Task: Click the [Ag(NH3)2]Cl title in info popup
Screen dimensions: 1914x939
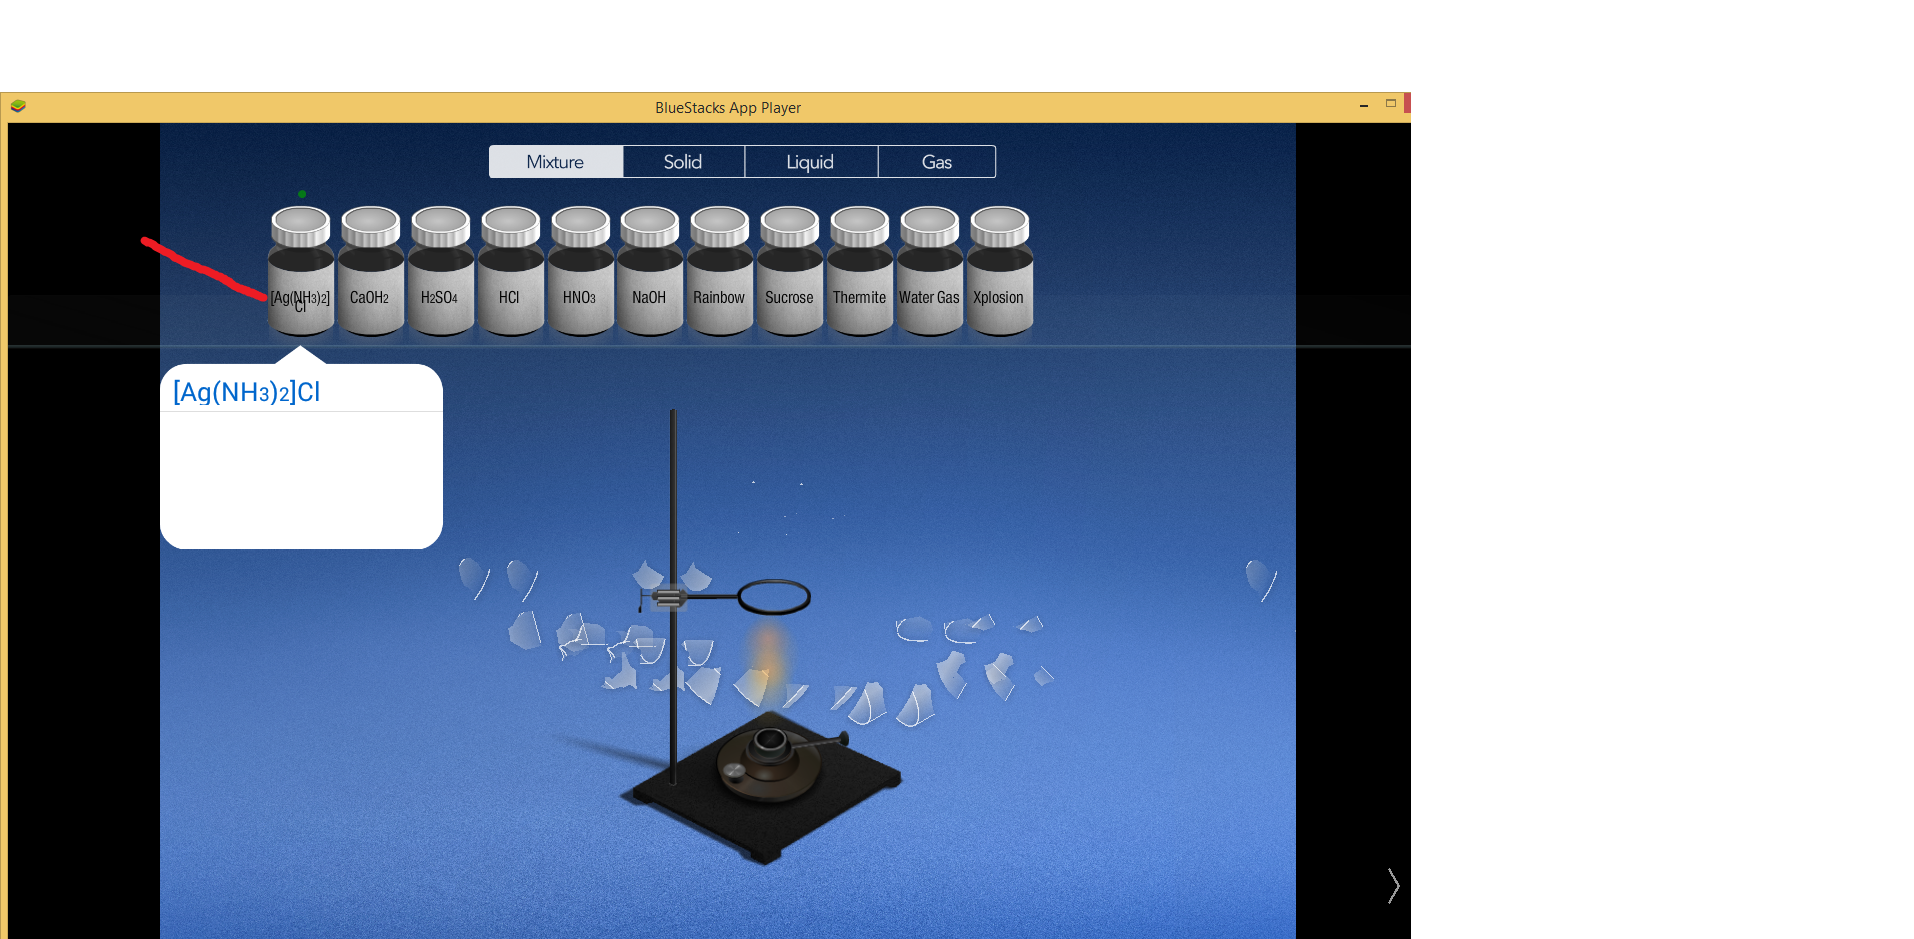Action: (247, 392)
